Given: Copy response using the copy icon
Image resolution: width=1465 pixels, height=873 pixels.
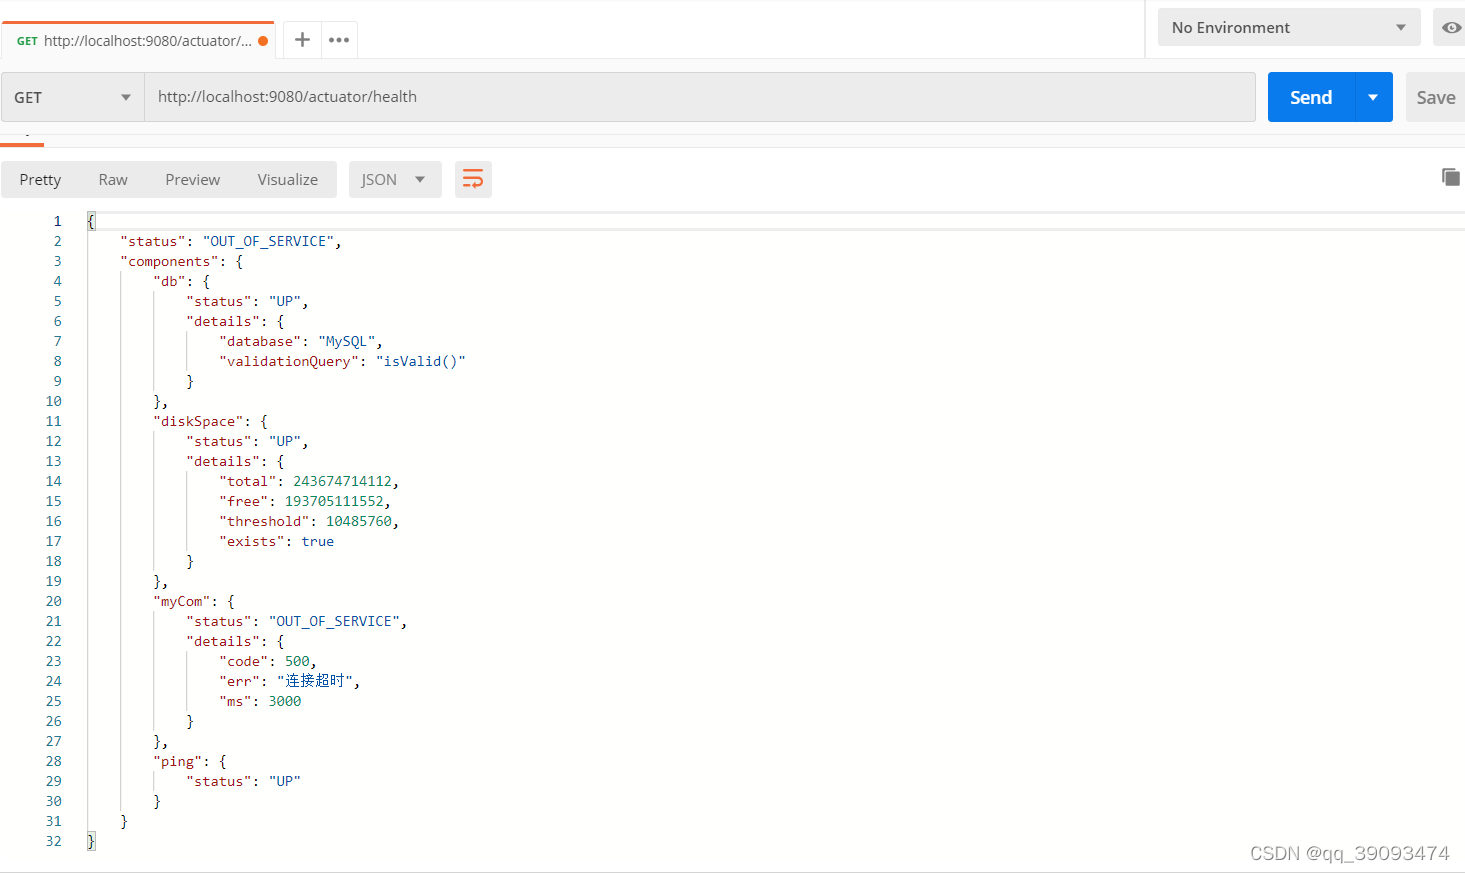Looking at the screenshot, I should click(x=1450, y=177).
